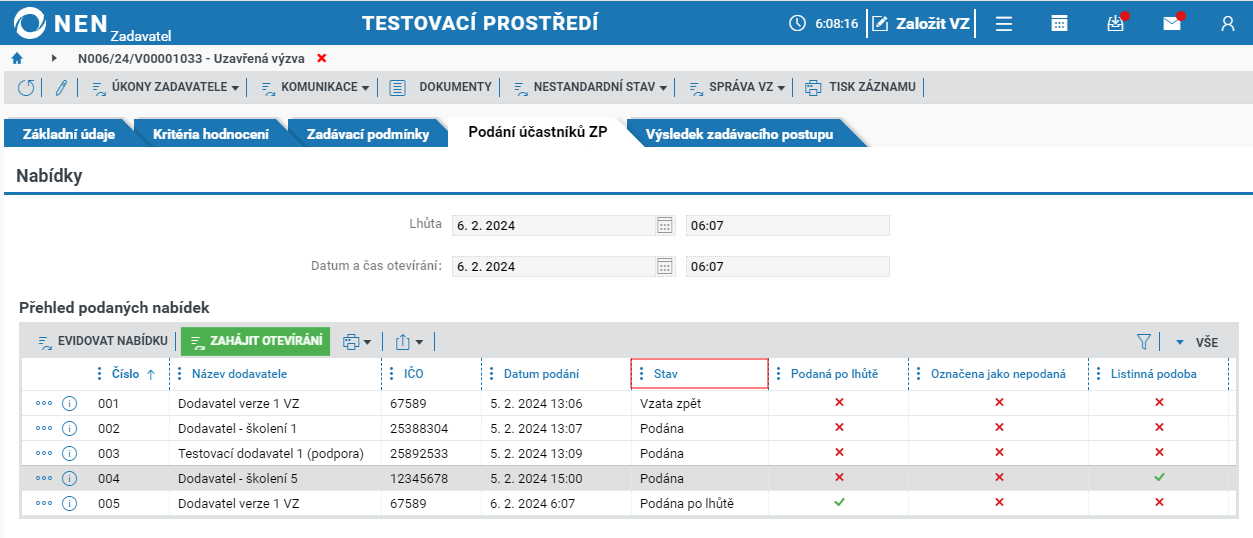
Task: Open row actions dots for offer 001
Action: click(x=44, y=403)
